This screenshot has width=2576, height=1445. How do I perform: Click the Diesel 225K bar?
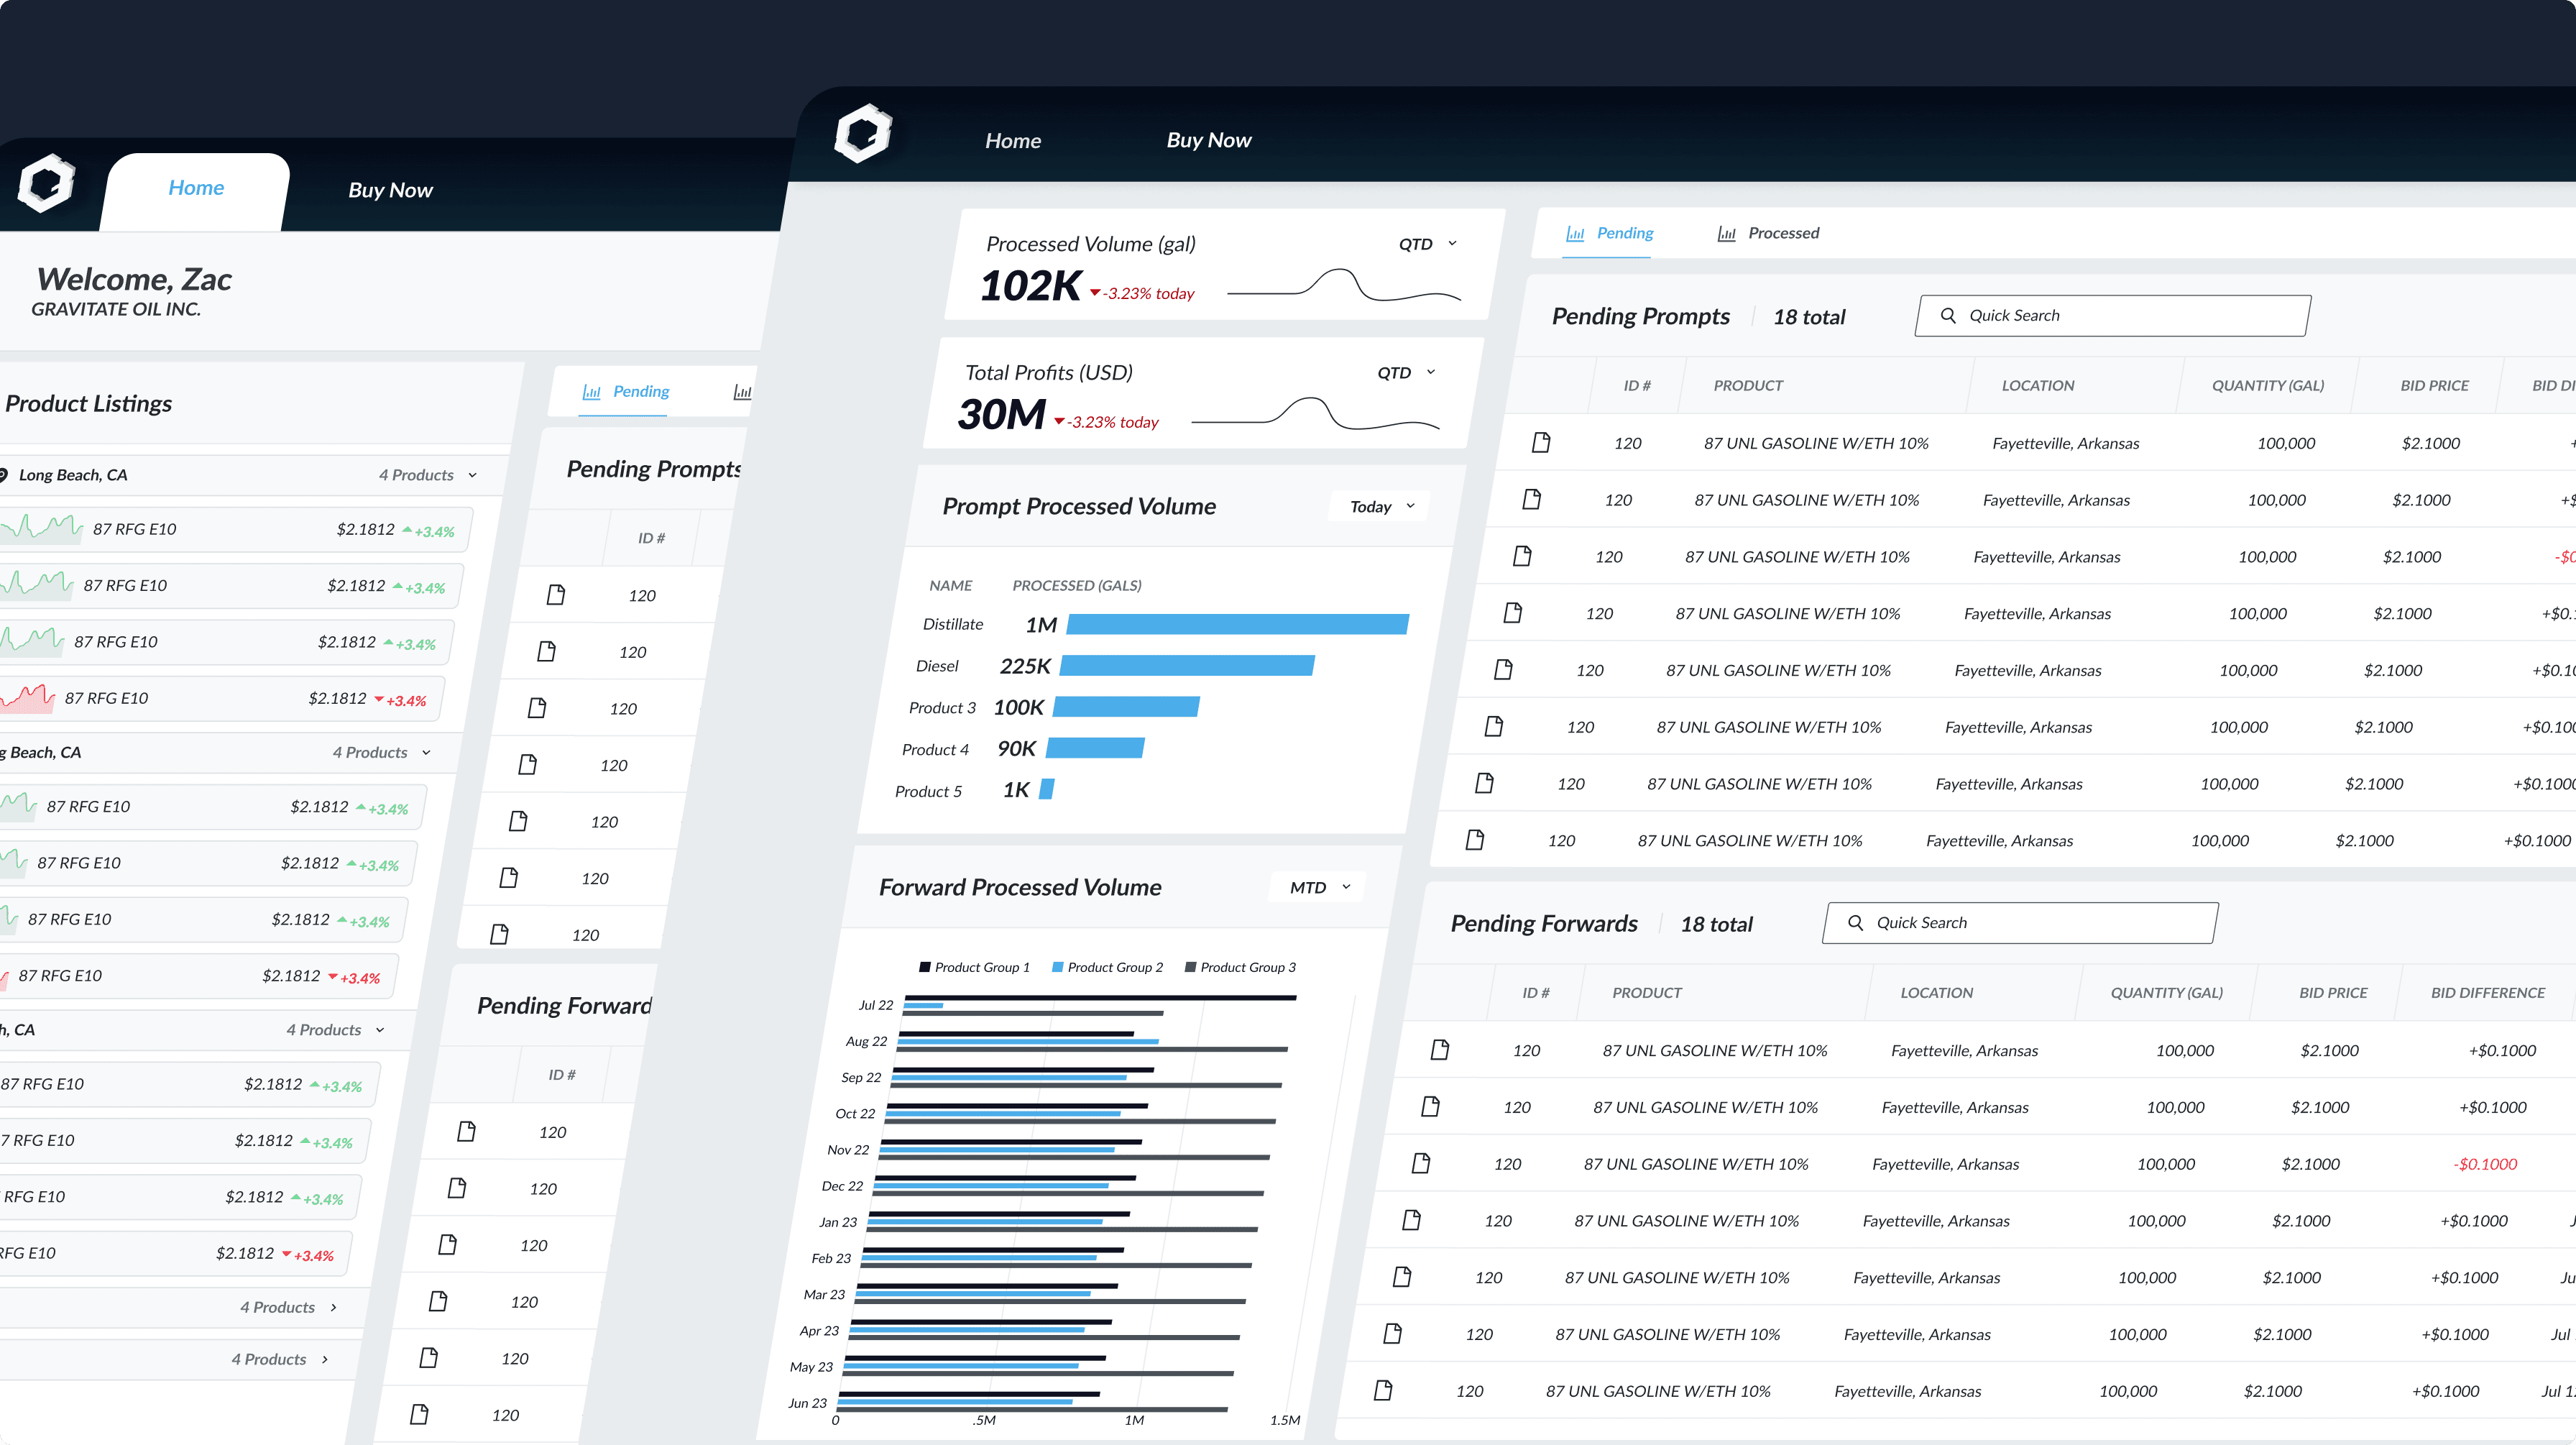click(1187, 666)
